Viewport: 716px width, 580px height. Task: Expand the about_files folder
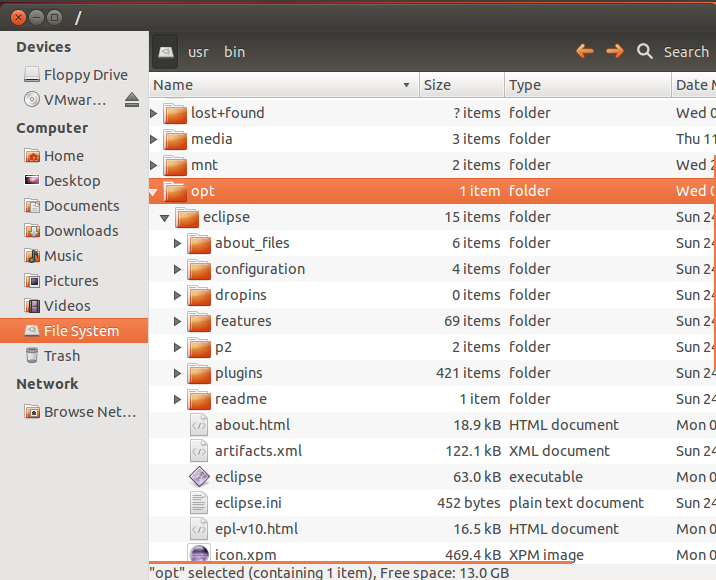point(177,243)
